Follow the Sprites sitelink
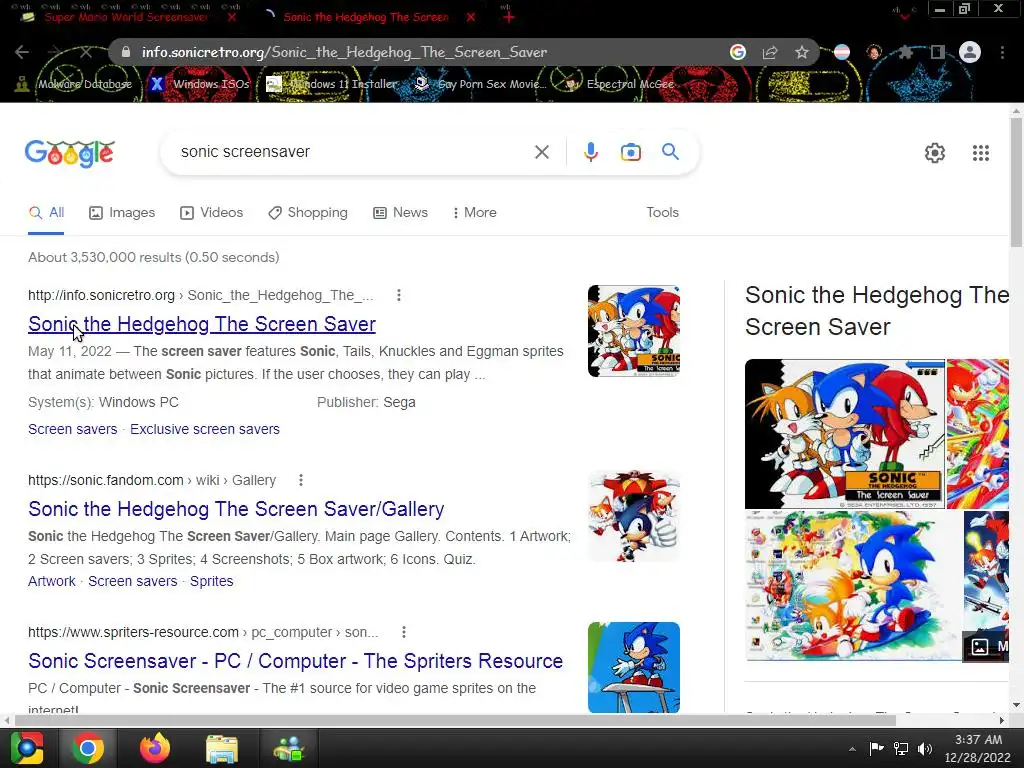1024x768 pixels. pyautogui.click(x=211, y=581)
